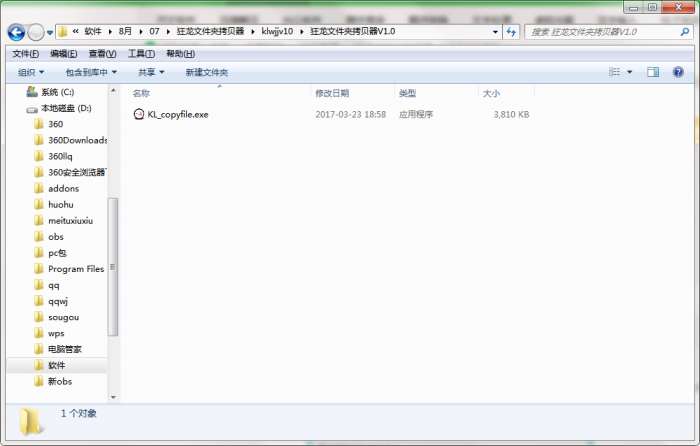Select 系统 (C:) drive in the tree

coord(57,92)
